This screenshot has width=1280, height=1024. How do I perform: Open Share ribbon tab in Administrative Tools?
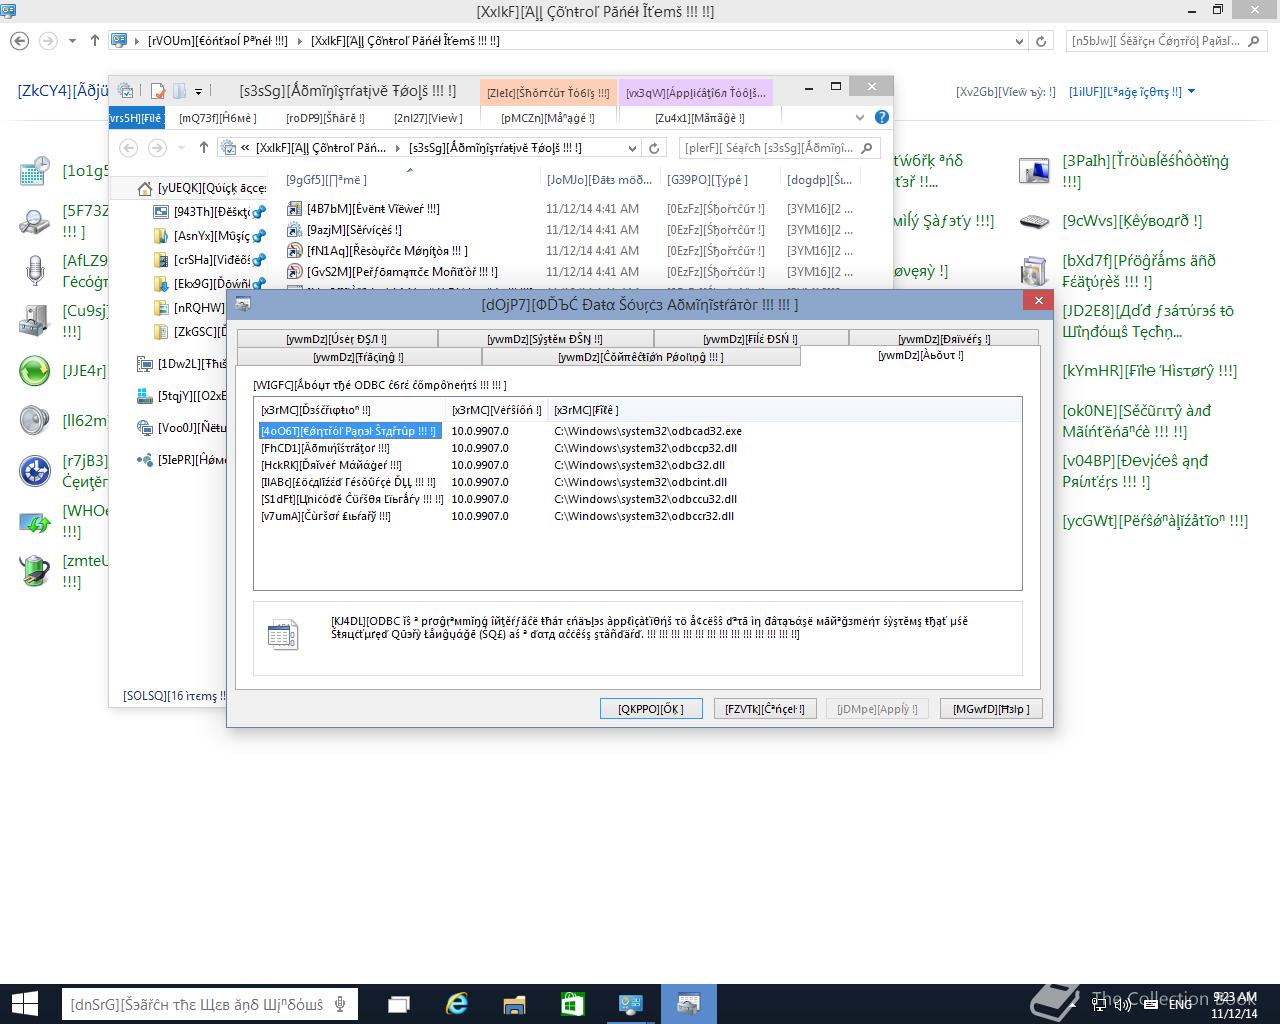[325, 118]
